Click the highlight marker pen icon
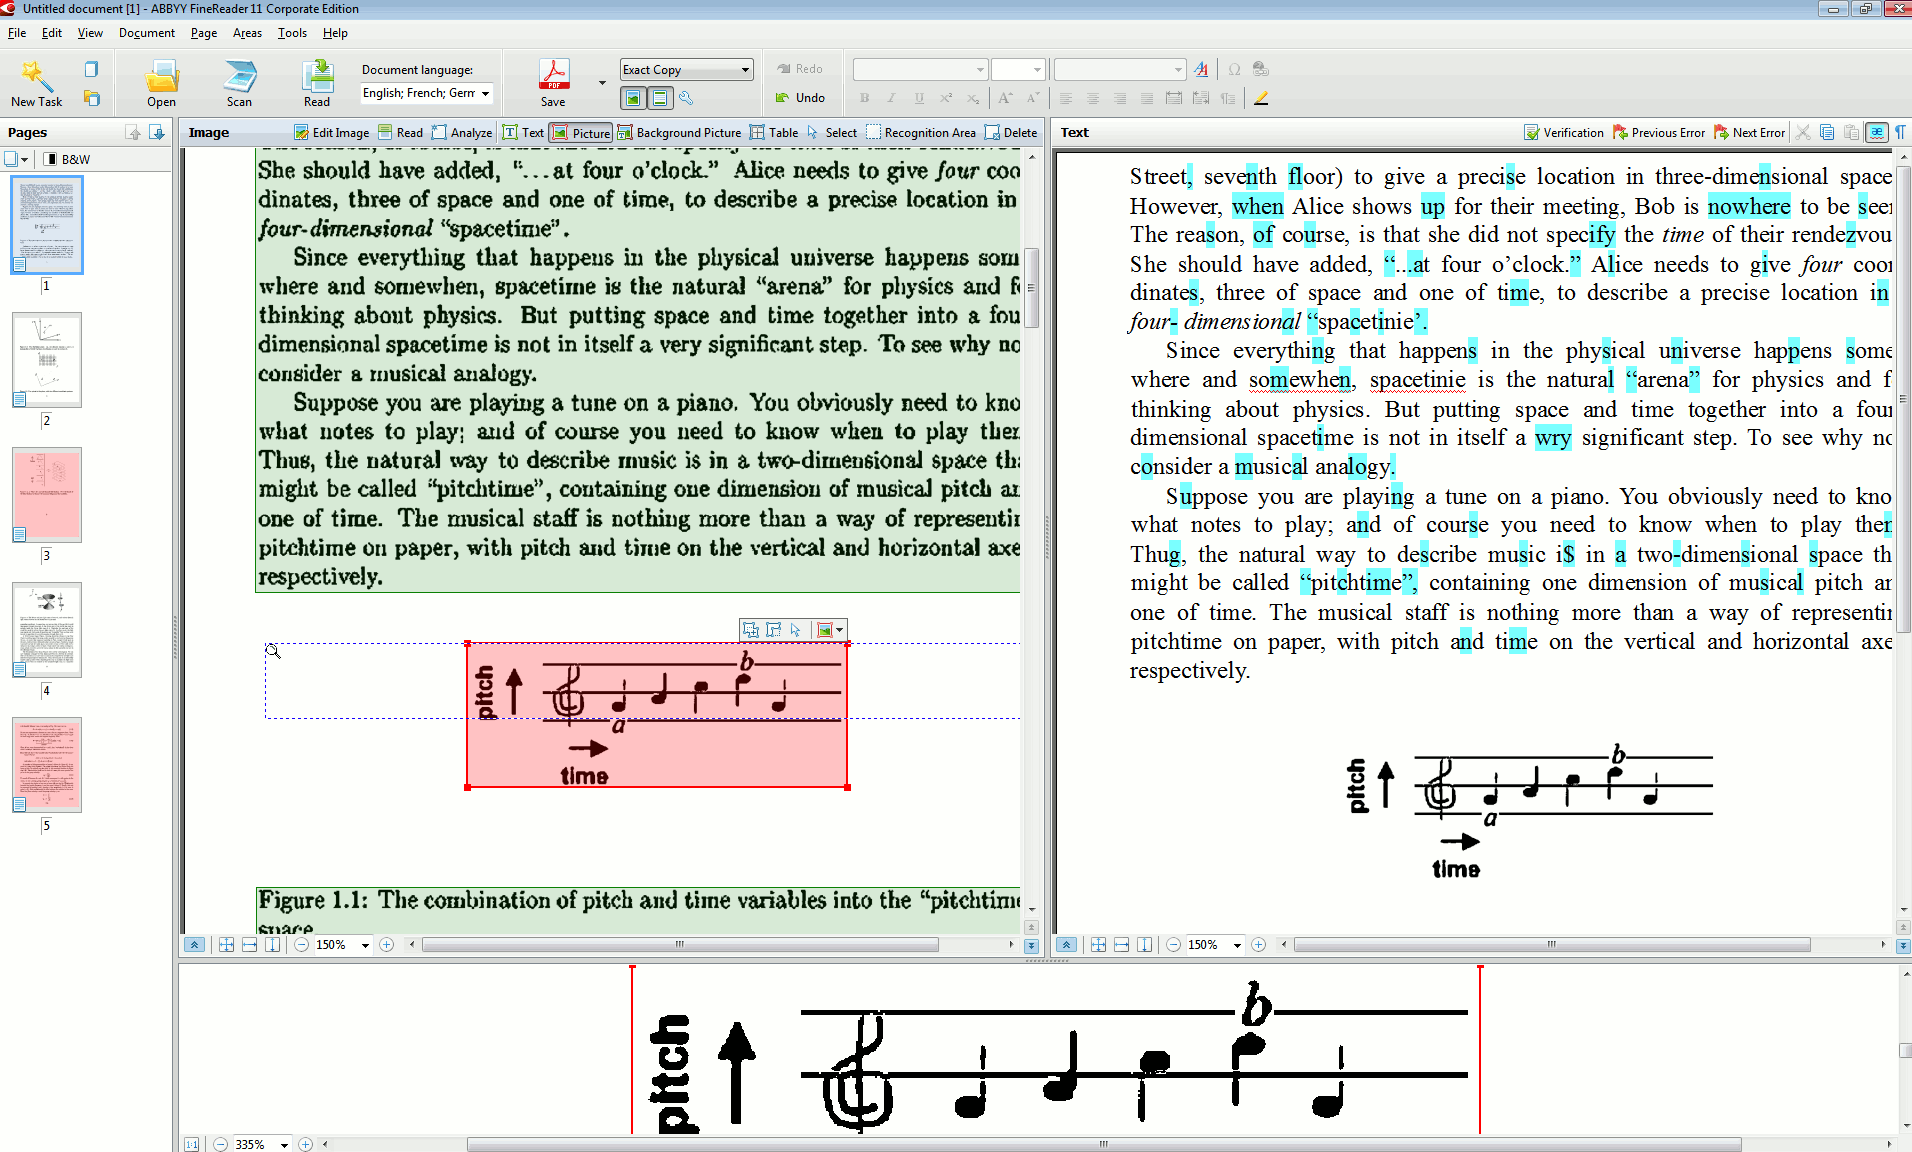The image size is (1912, 1152). pyautogui.click(x=1261, y=98)
